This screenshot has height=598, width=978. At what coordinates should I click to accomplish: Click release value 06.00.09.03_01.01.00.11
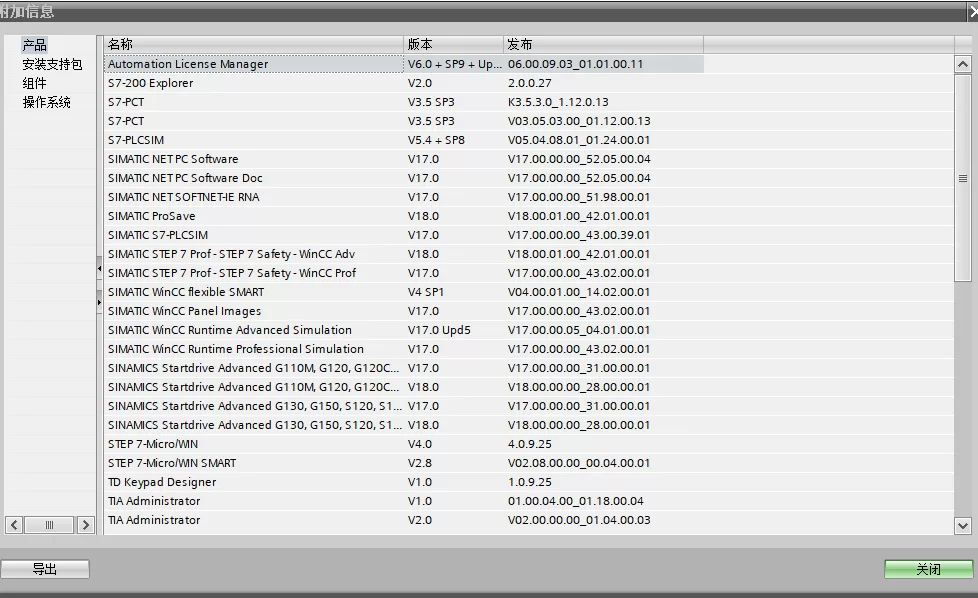575,64
